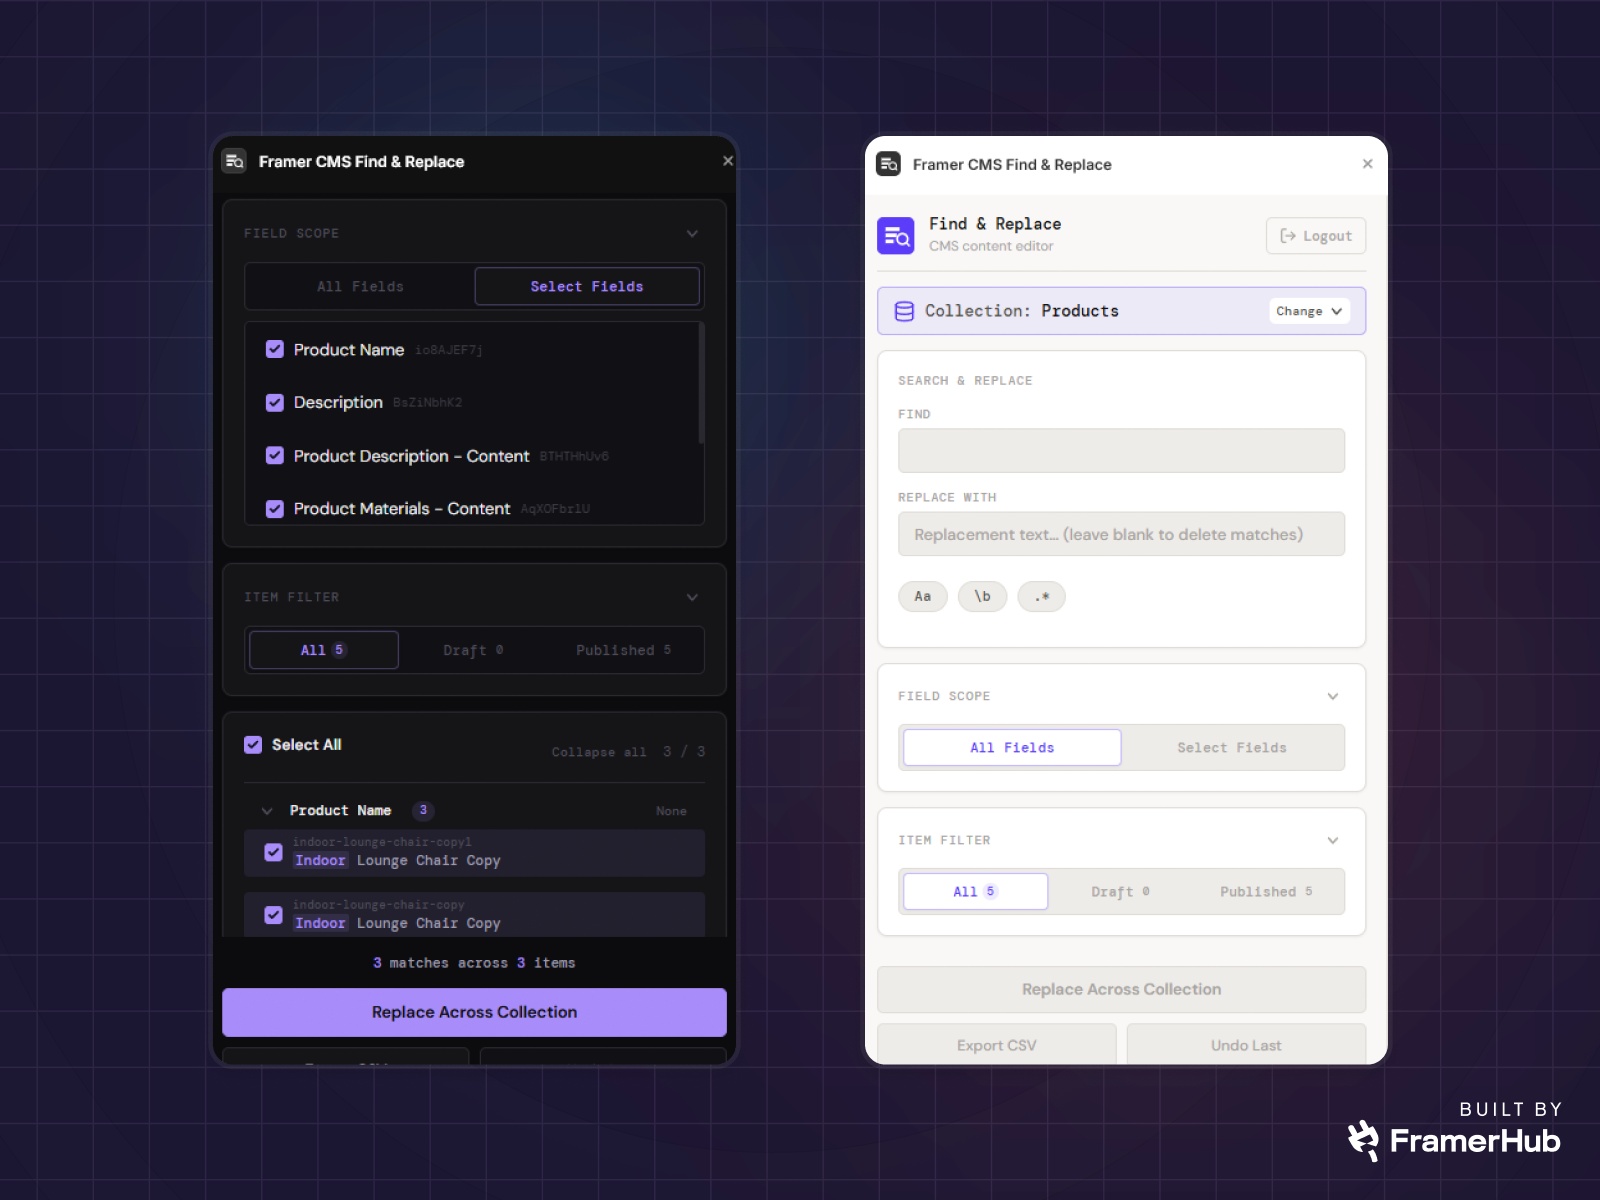Click the Export CSV button
The height and width of the screenshot is (1200, 1600).
996,1044
